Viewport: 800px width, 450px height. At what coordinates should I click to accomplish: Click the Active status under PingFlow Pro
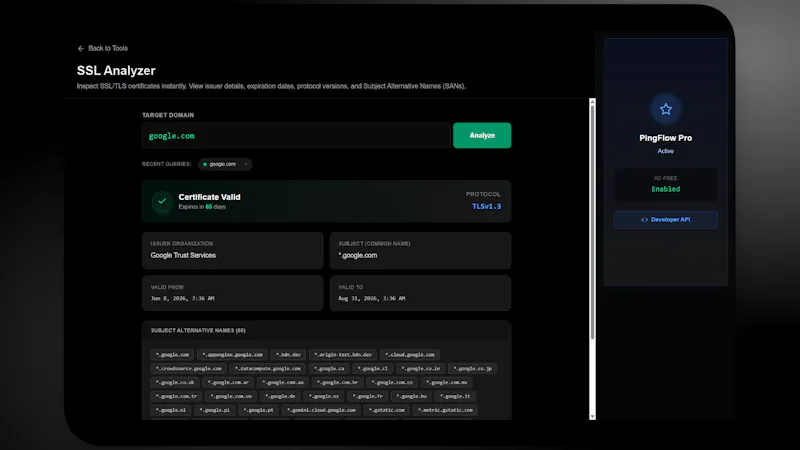[x=665, y=151]
